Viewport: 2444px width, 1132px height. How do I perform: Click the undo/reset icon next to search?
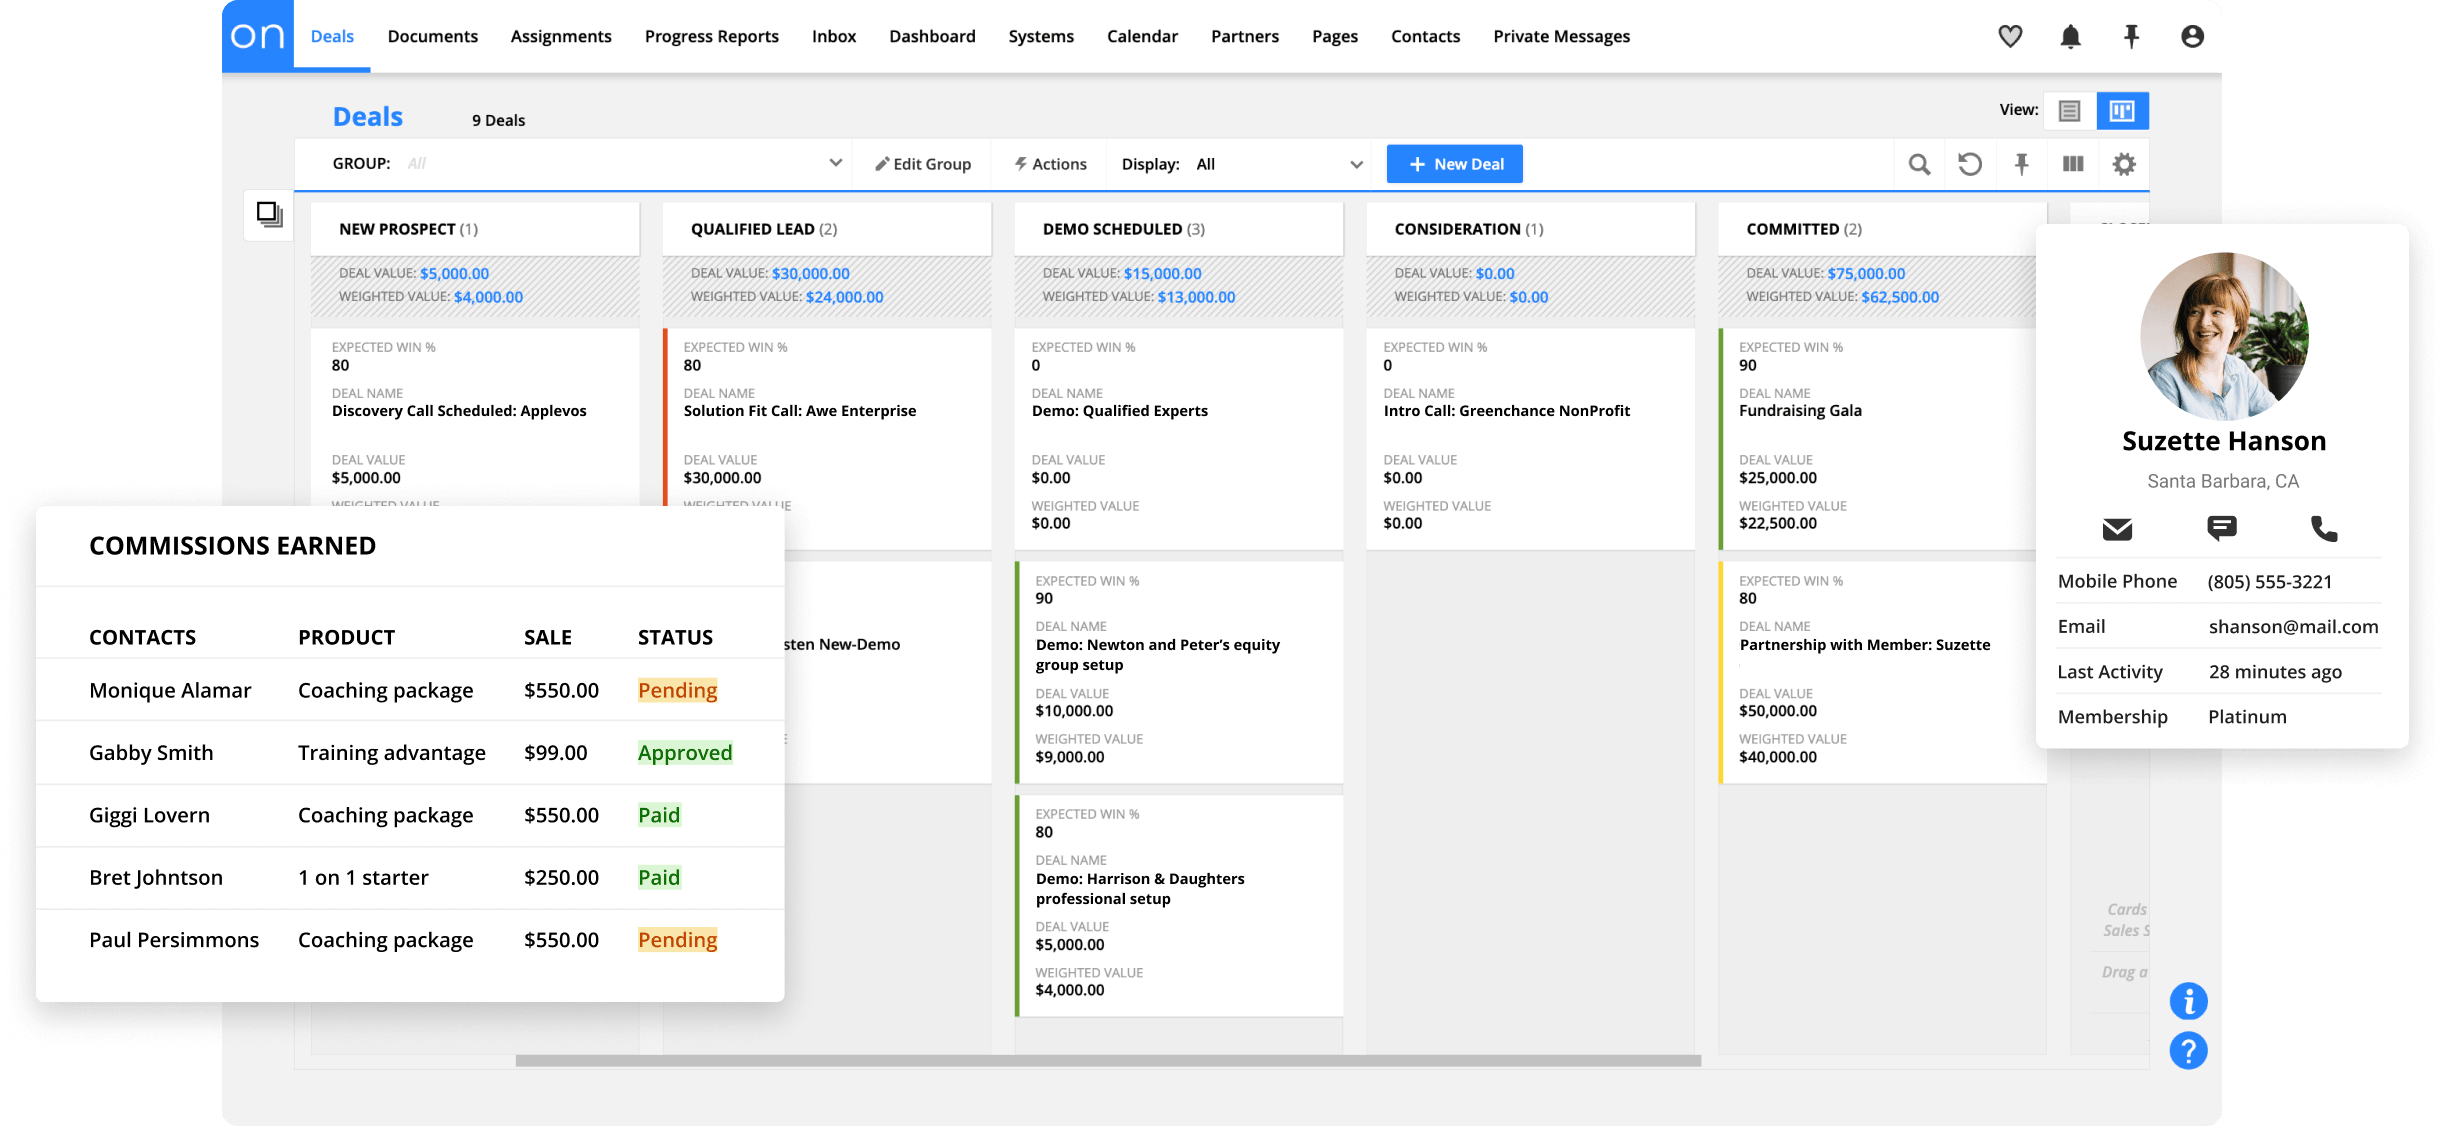(x=1970, y=163)
